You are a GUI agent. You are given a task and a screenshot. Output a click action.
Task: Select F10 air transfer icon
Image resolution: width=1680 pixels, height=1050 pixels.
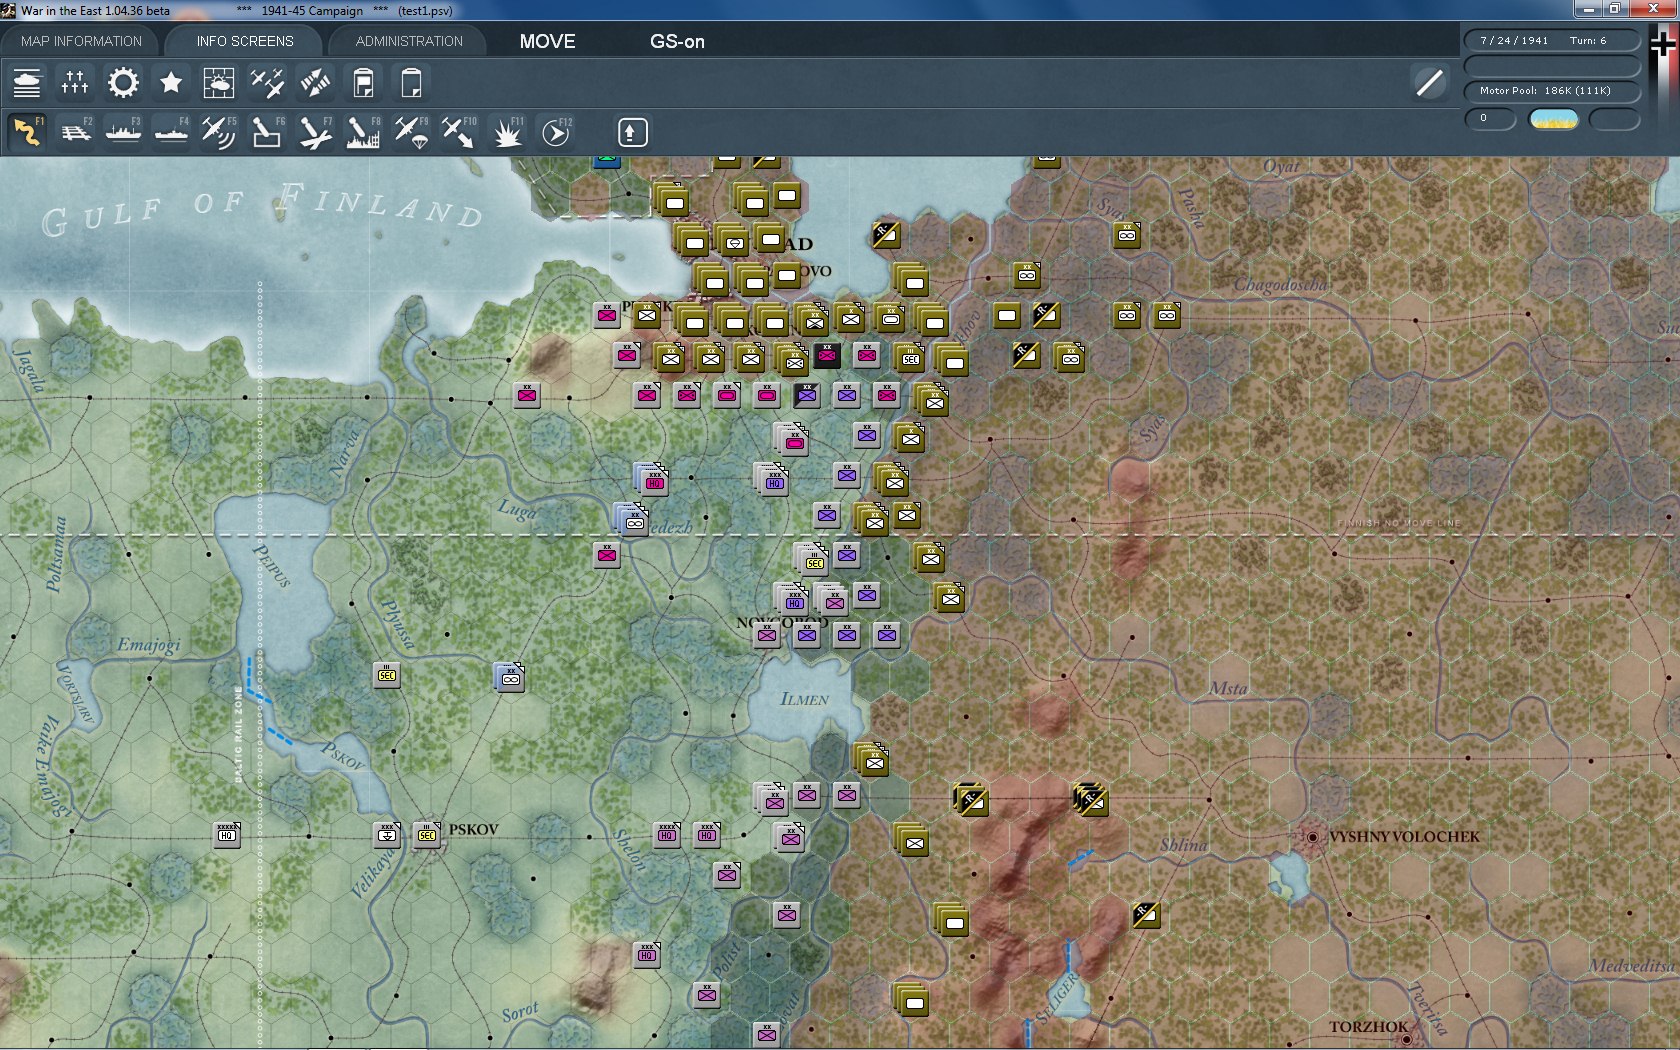[459, 132]
